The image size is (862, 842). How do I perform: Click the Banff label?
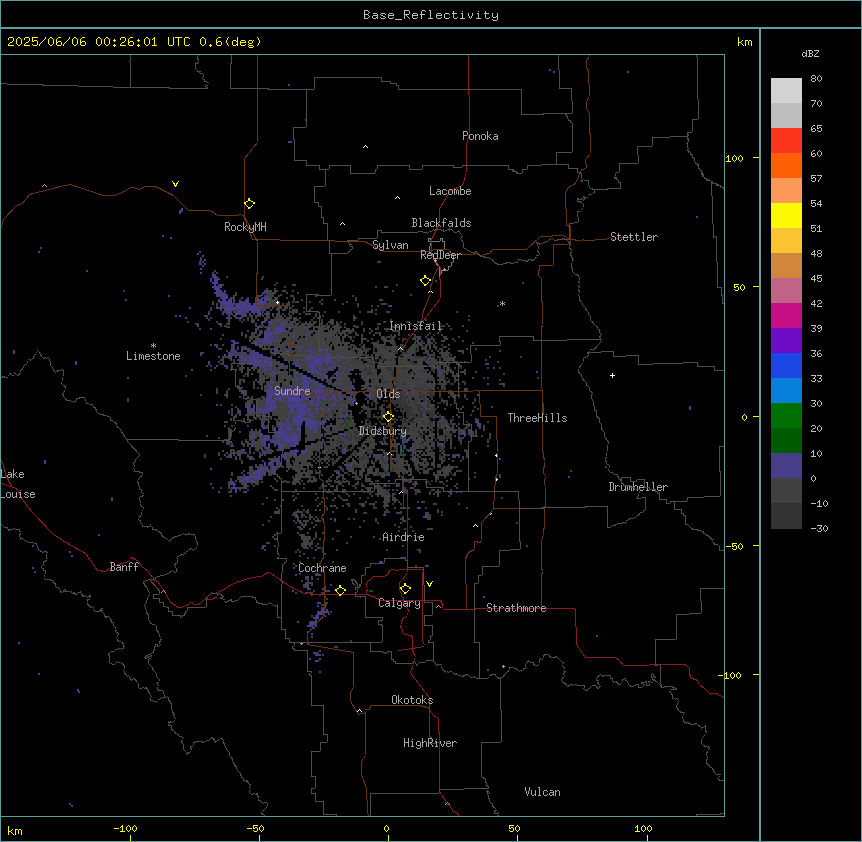pyautogui.click(x=124, y=567)
